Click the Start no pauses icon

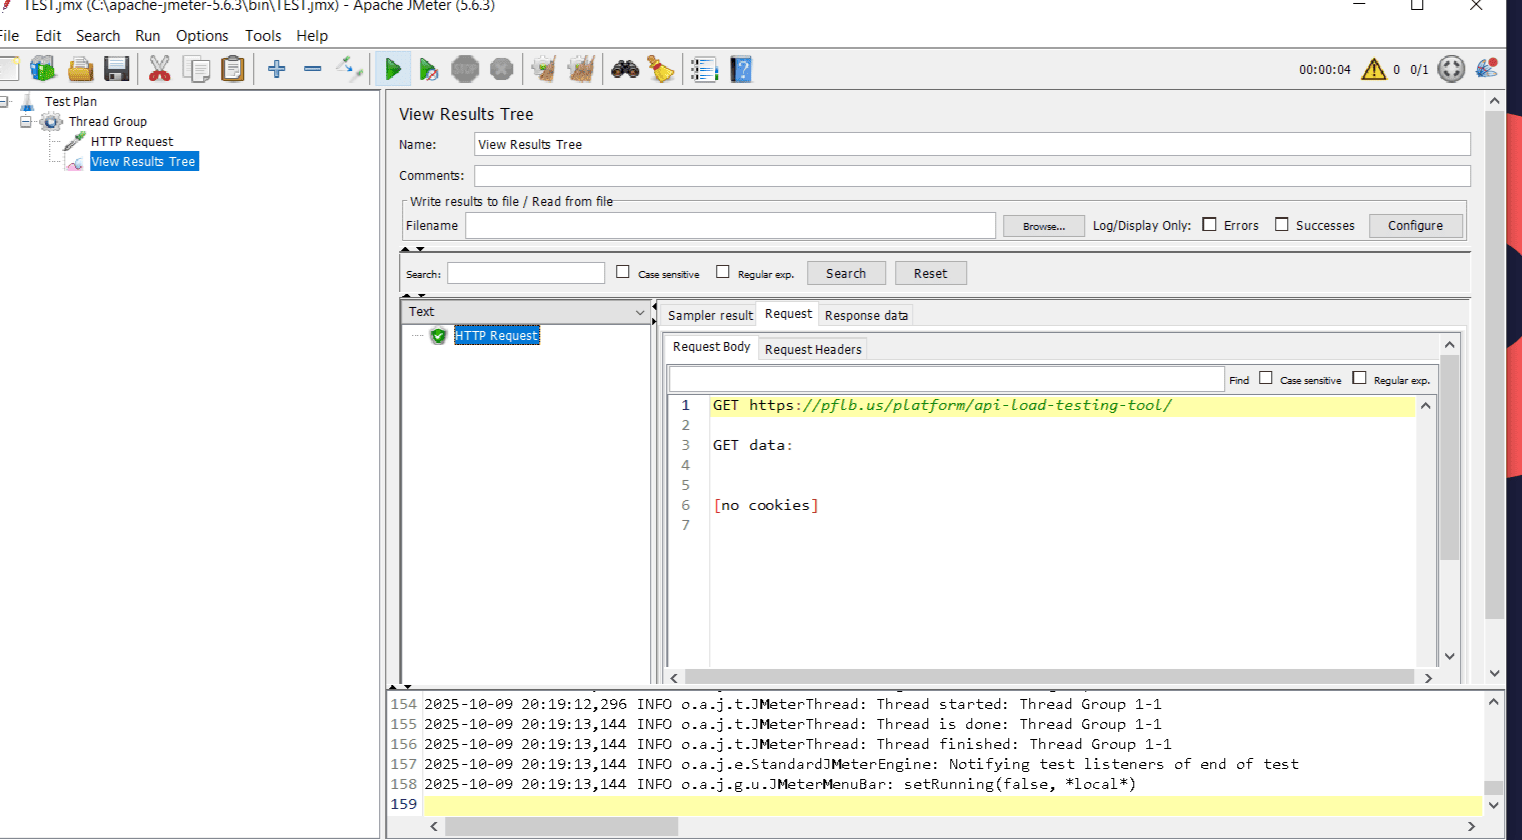[428, 69]
